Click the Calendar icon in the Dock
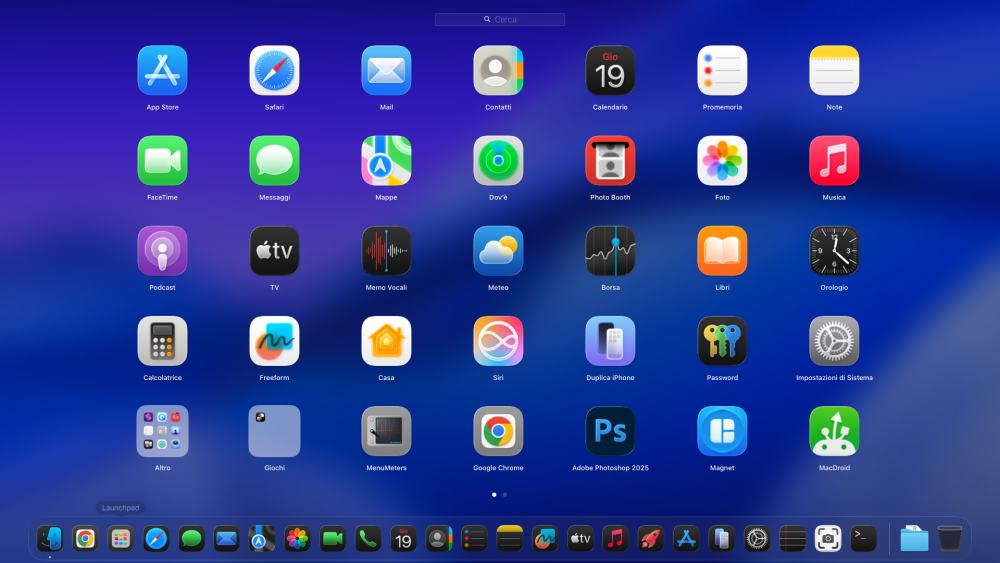 click(x=404, y=539)
